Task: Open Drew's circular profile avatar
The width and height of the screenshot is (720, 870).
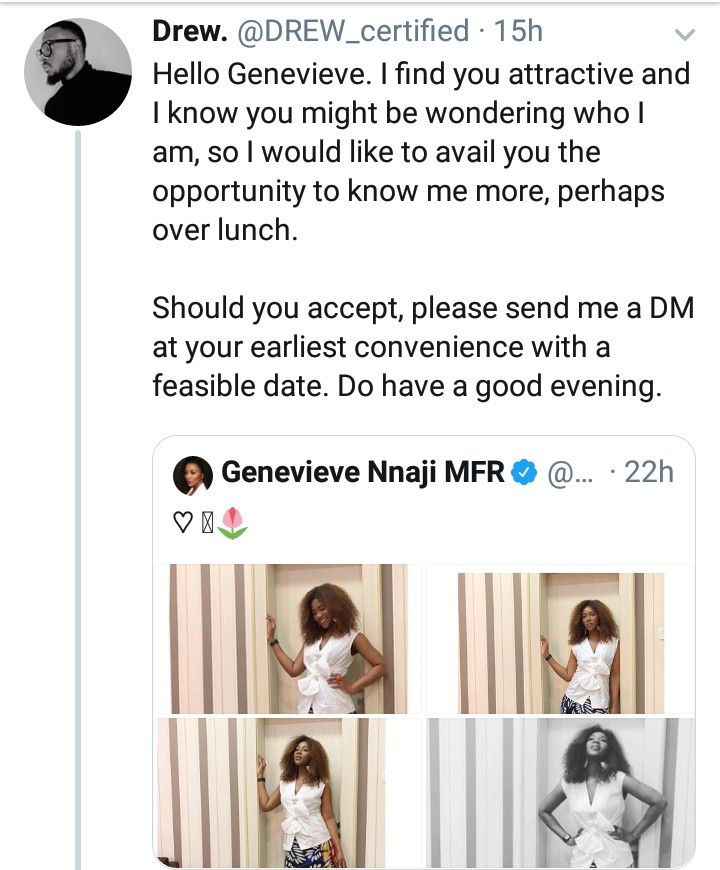Action: 78,72
